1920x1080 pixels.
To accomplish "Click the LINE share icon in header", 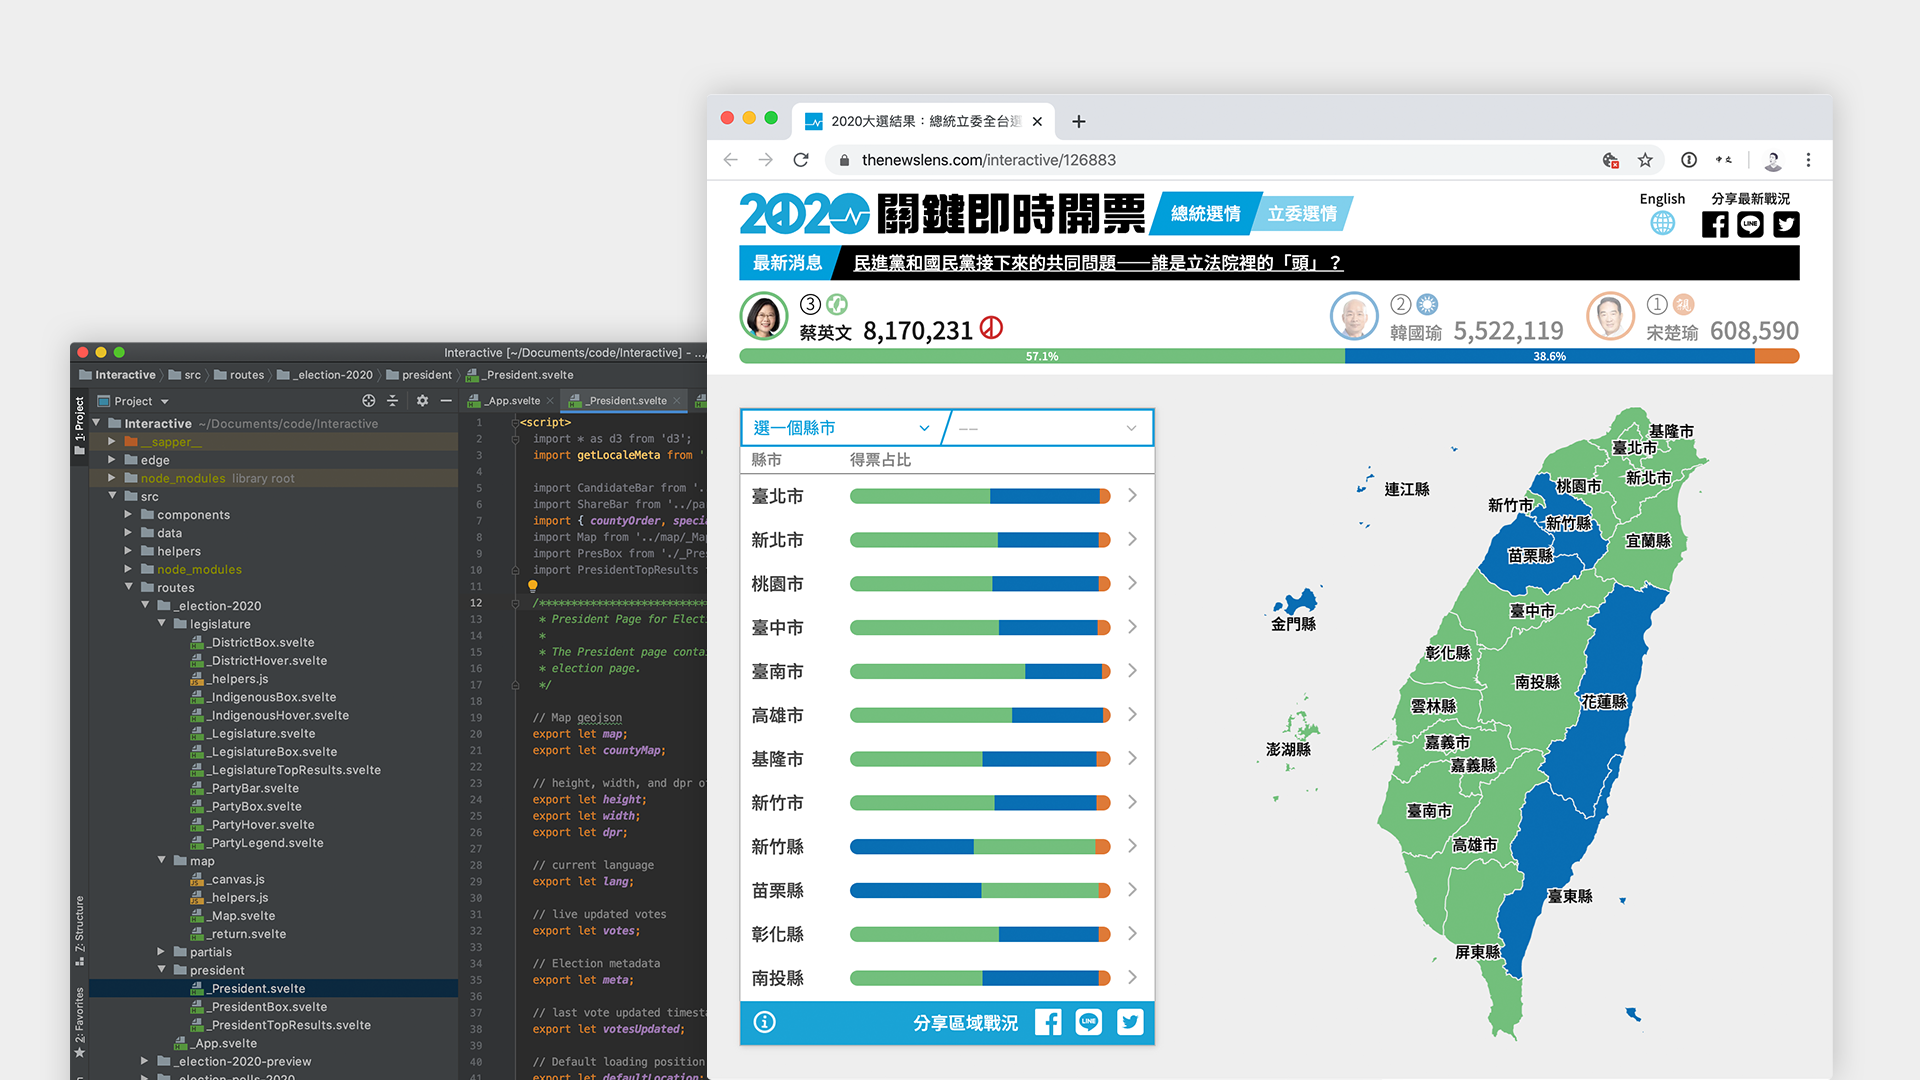I will 1750,225.
